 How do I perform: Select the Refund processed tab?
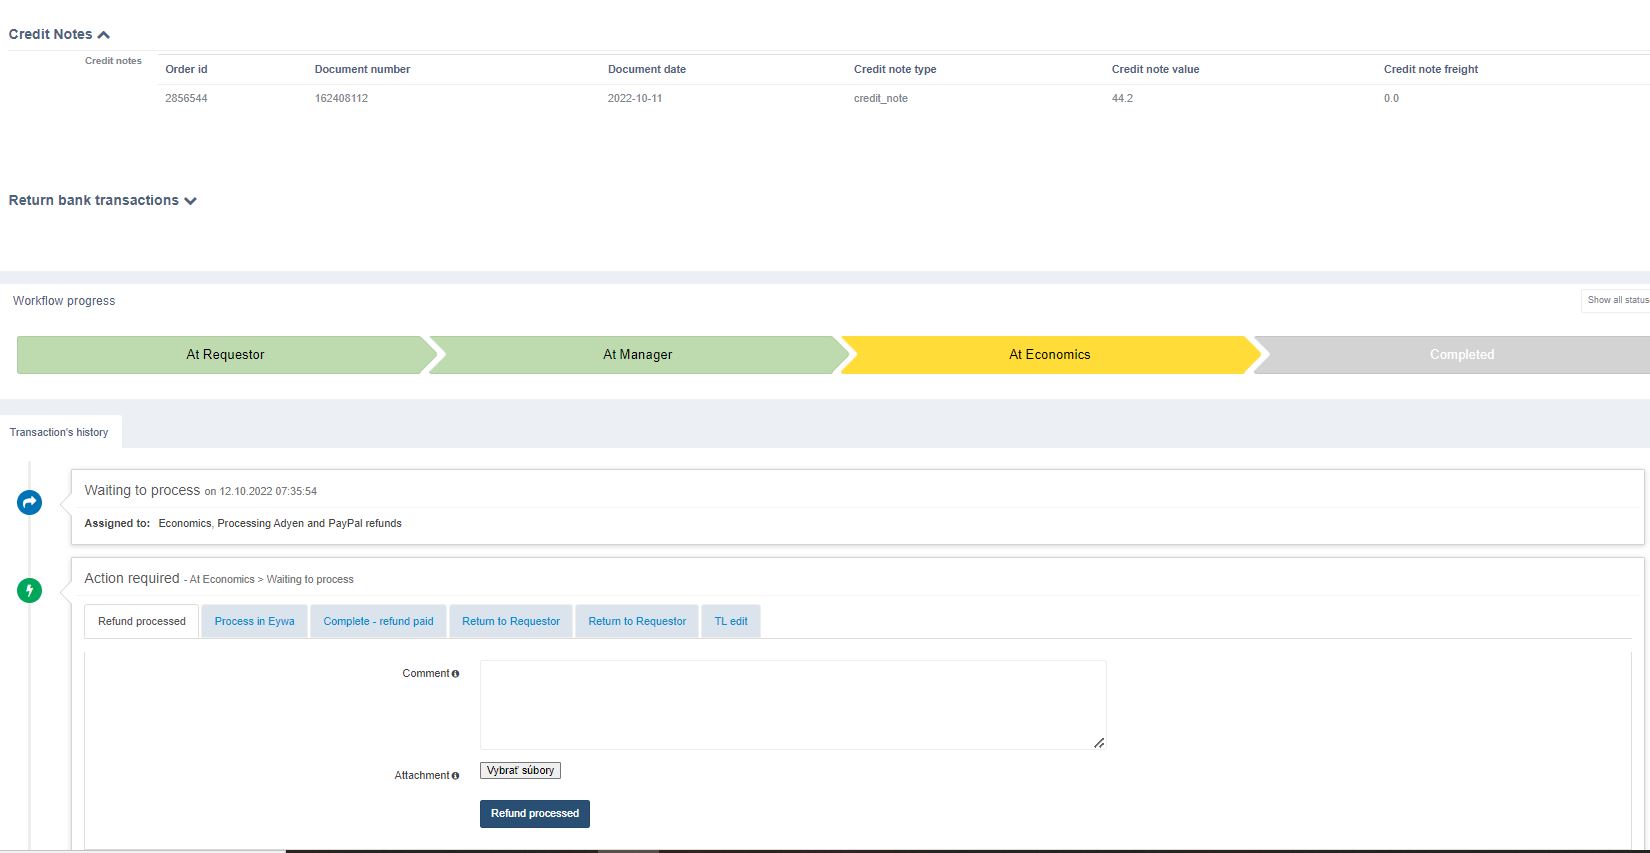142,621
